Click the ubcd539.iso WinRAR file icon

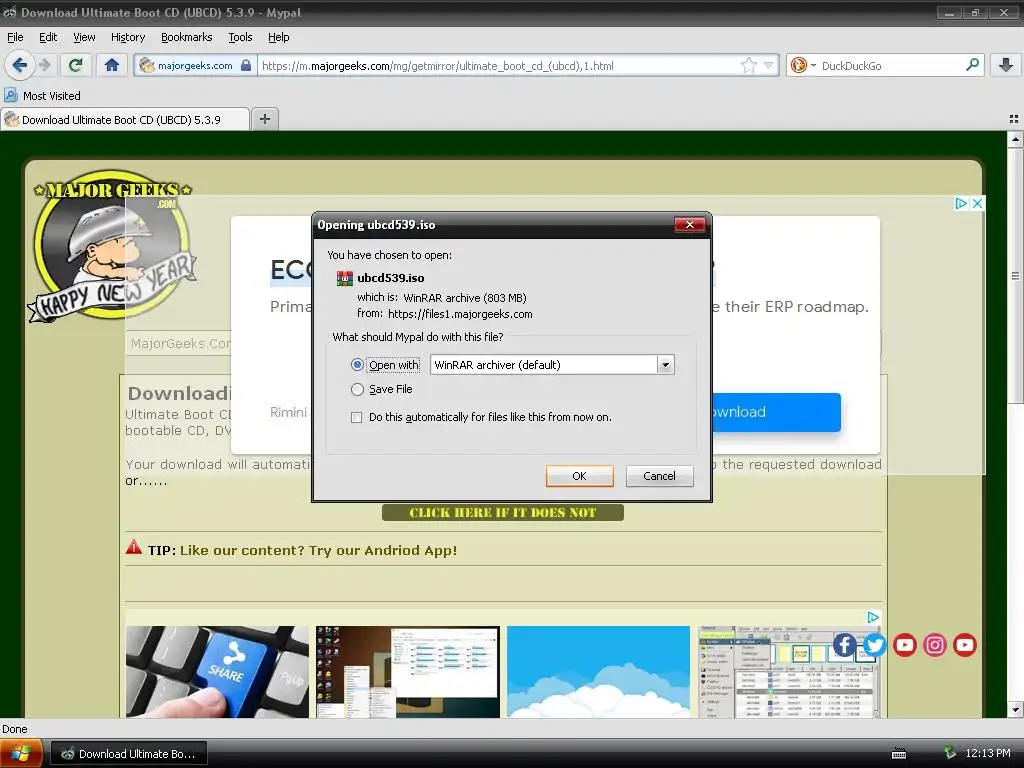[344, 278]
